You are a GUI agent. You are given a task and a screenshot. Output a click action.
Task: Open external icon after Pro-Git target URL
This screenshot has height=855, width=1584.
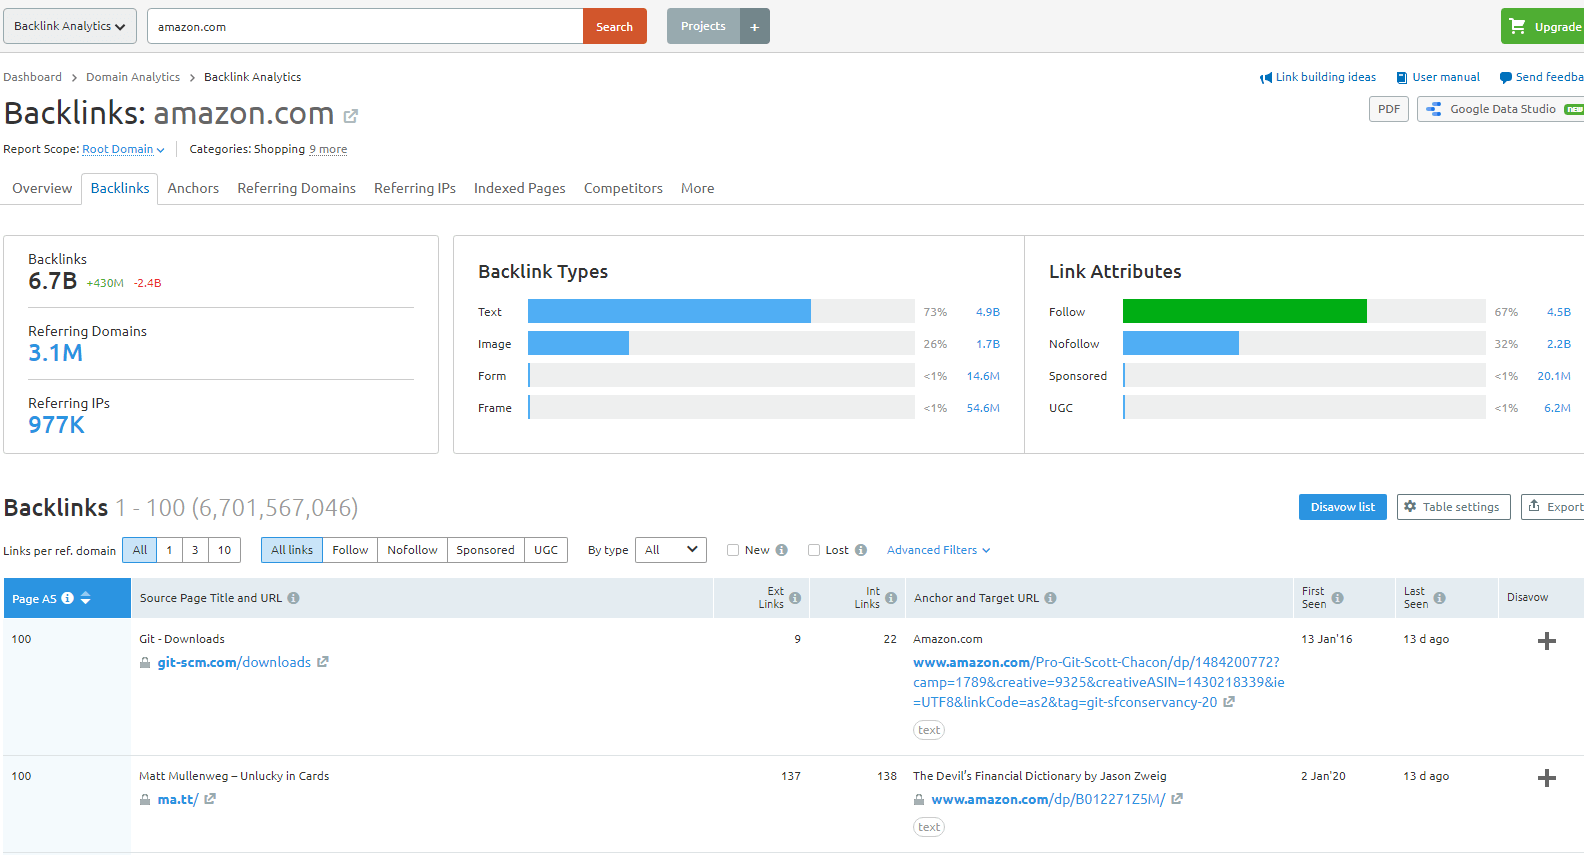1229,702
